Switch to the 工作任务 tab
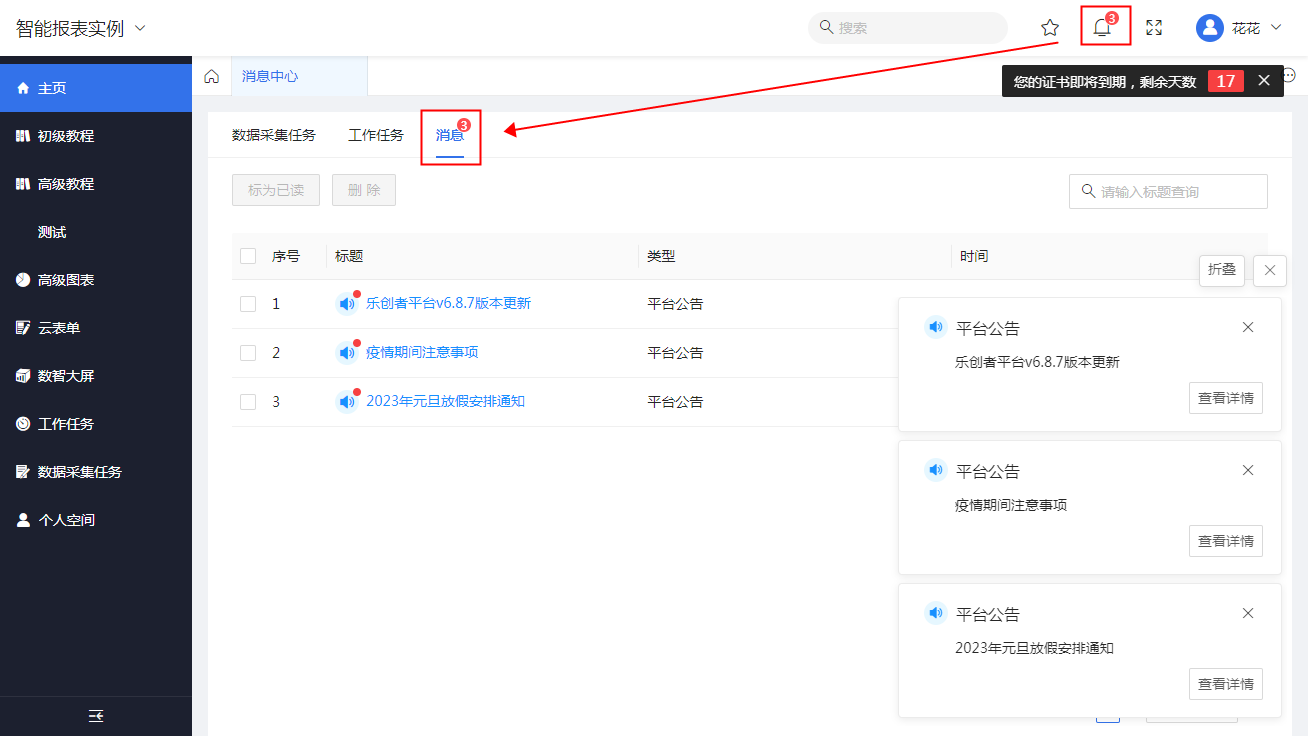 [376, 135]
